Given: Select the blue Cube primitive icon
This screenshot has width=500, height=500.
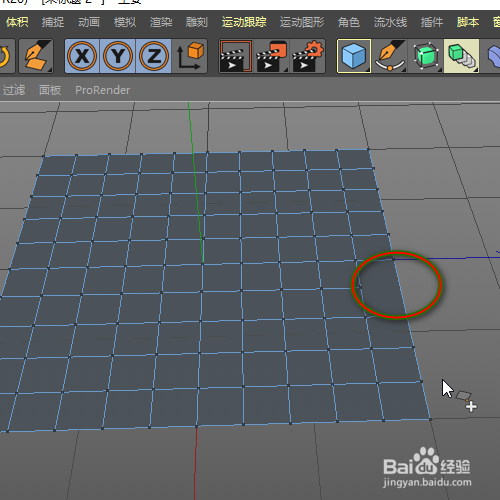Looking at the screenshot, I should coord(354,56).
